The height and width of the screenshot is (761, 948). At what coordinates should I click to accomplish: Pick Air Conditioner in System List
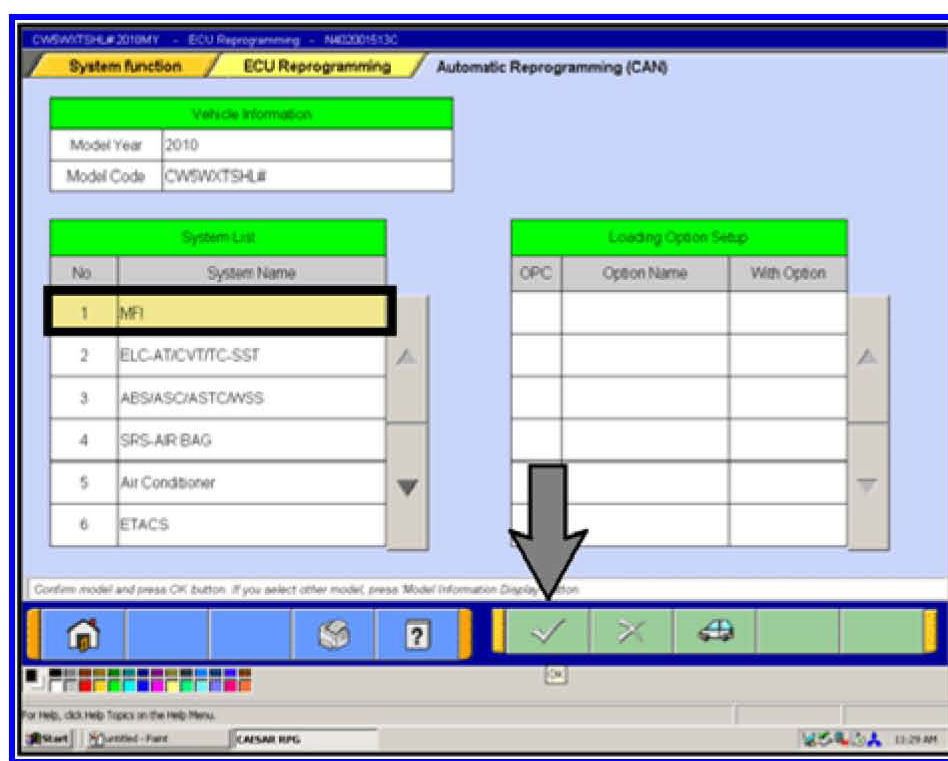coord(250,482)
